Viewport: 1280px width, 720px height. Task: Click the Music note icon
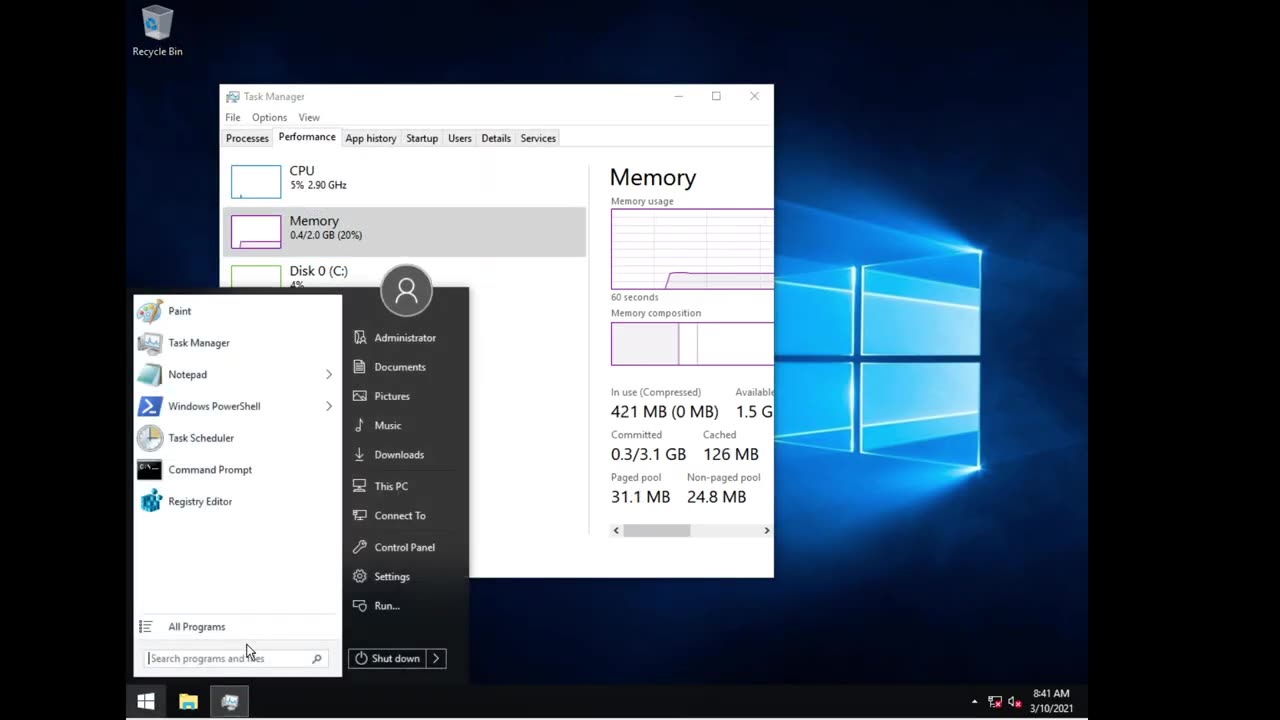click(x=360, y=425)
